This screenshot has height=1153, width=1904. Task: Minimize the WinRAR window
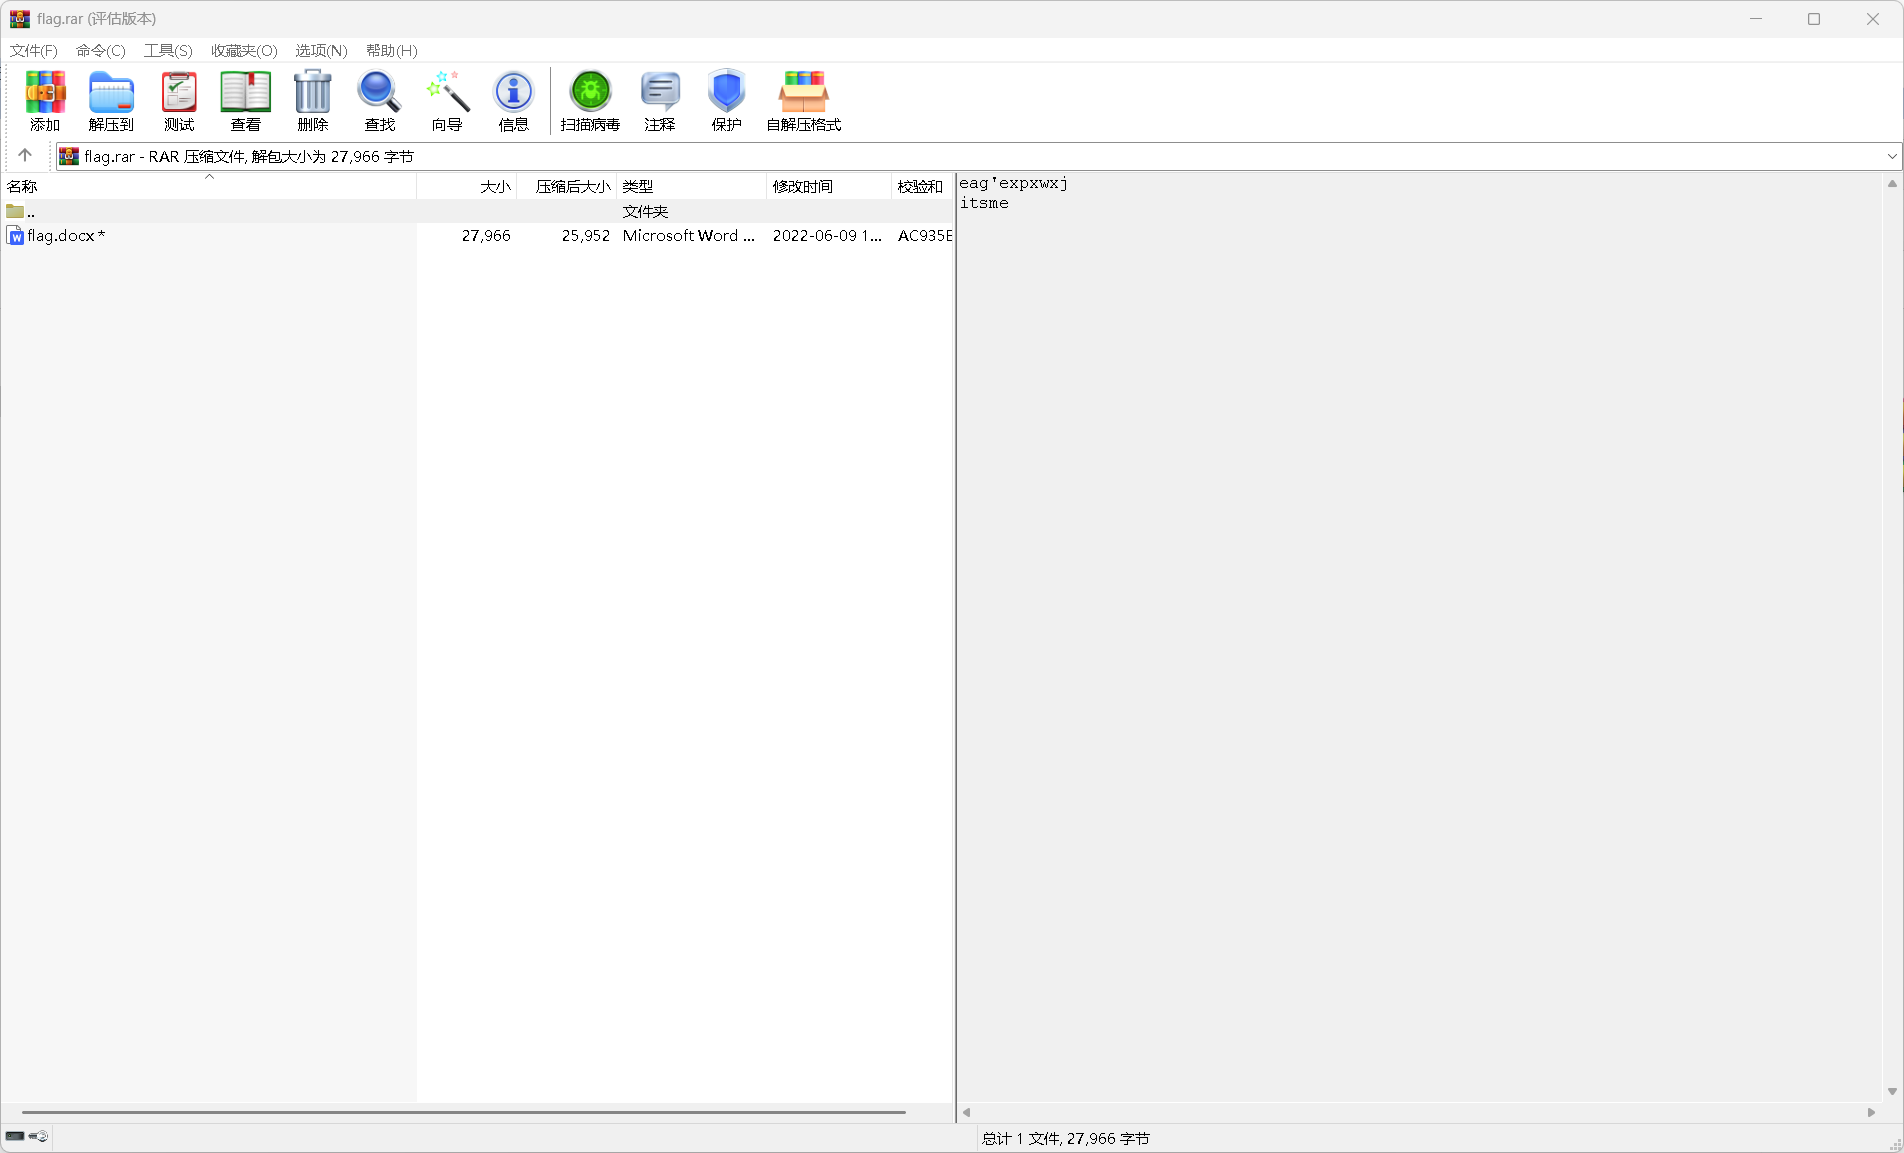(1756, 19)
